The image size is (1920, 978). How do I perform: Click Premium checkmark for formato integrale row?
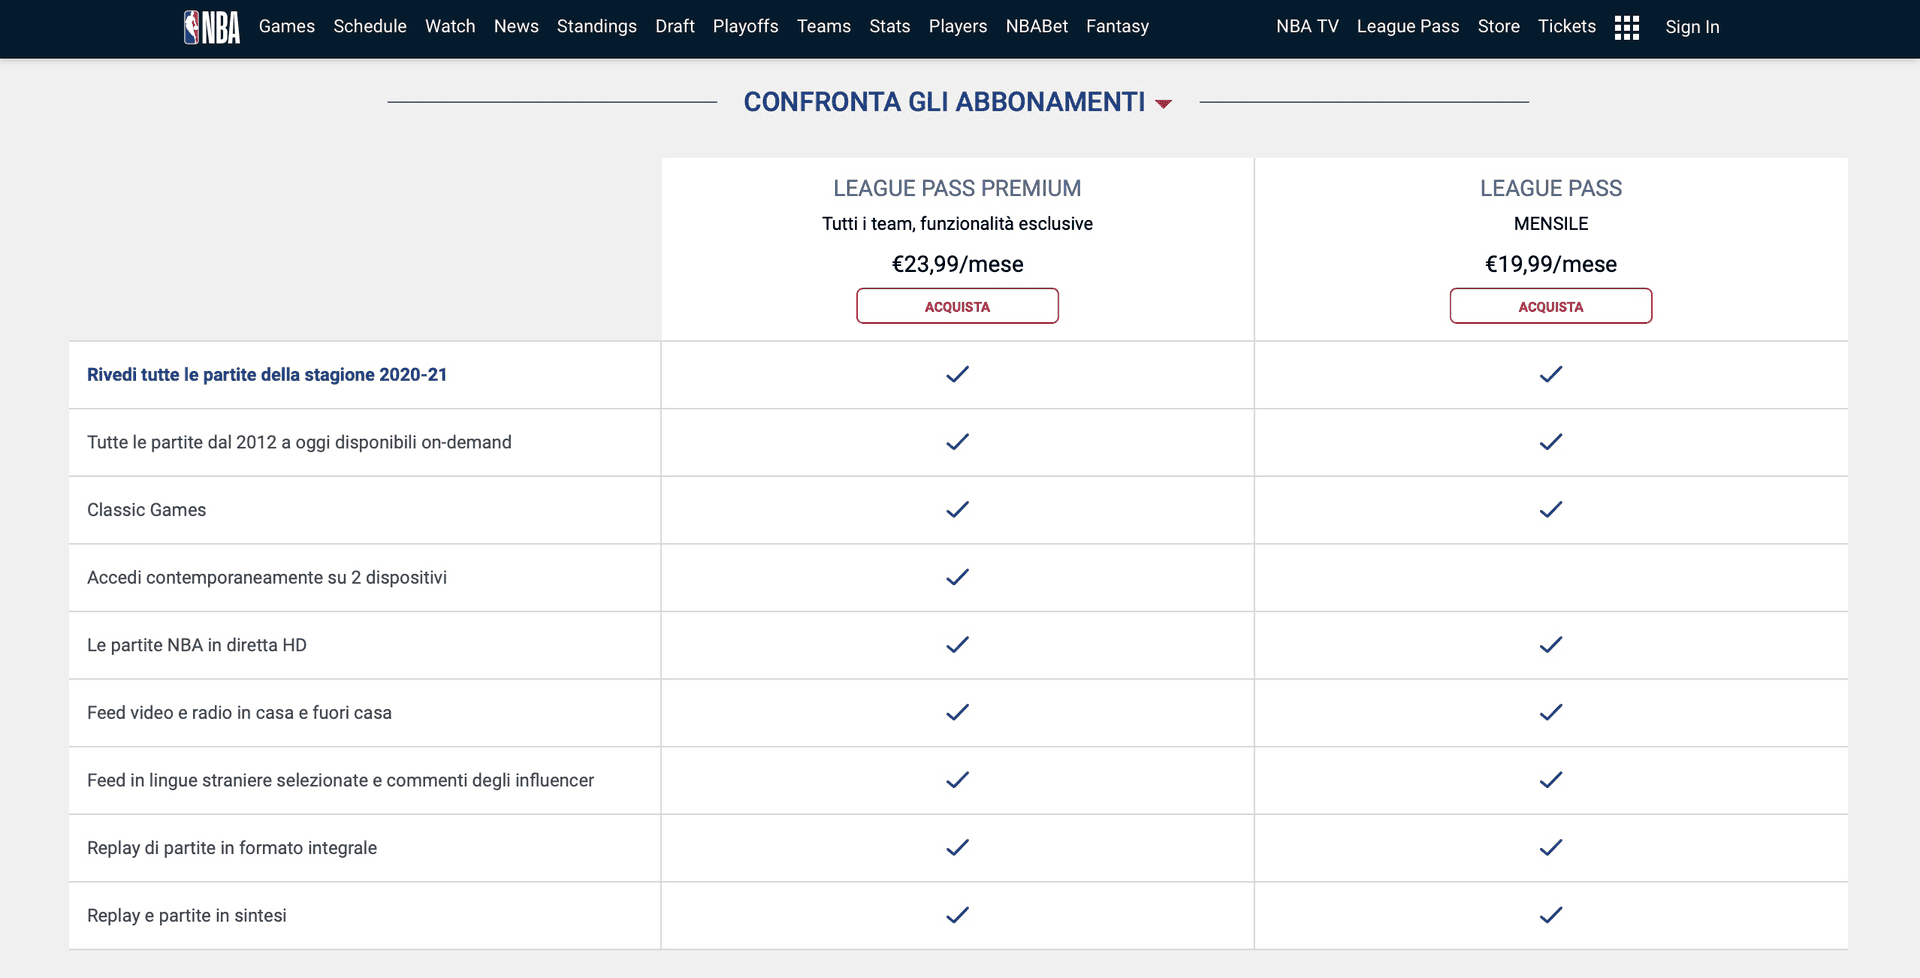[957, 848]
